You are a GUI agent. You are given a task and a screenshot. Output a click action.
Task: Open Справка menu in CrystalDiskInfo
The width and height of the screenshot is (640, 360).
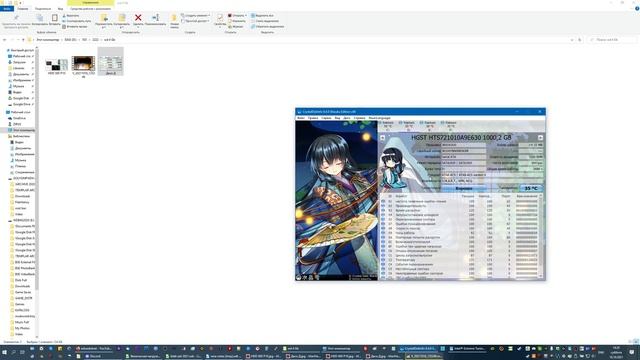pyautogui.click(x=359, y=118)
